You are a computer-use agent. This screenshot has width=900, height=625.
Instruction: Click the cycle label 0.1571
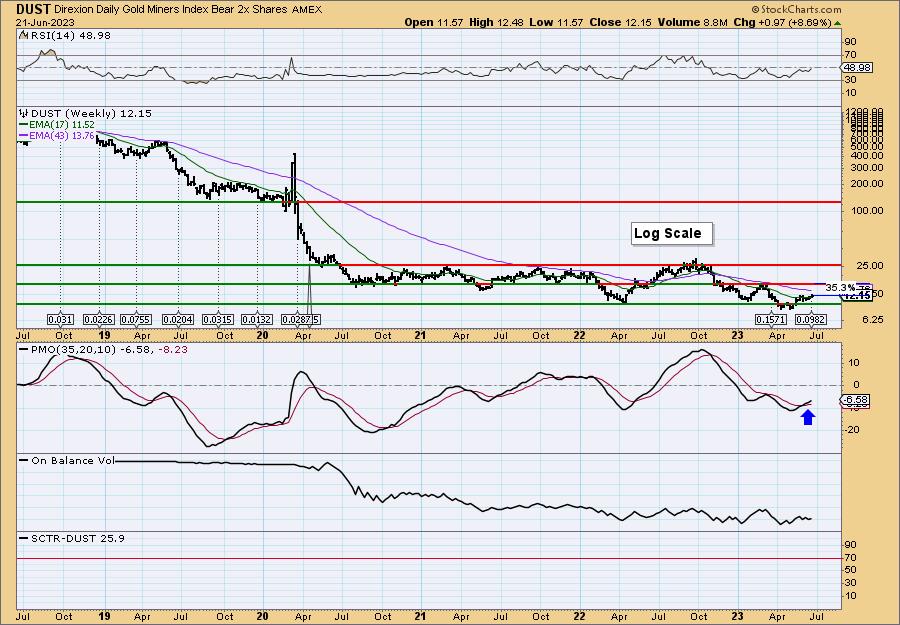(x=771, y=319)
